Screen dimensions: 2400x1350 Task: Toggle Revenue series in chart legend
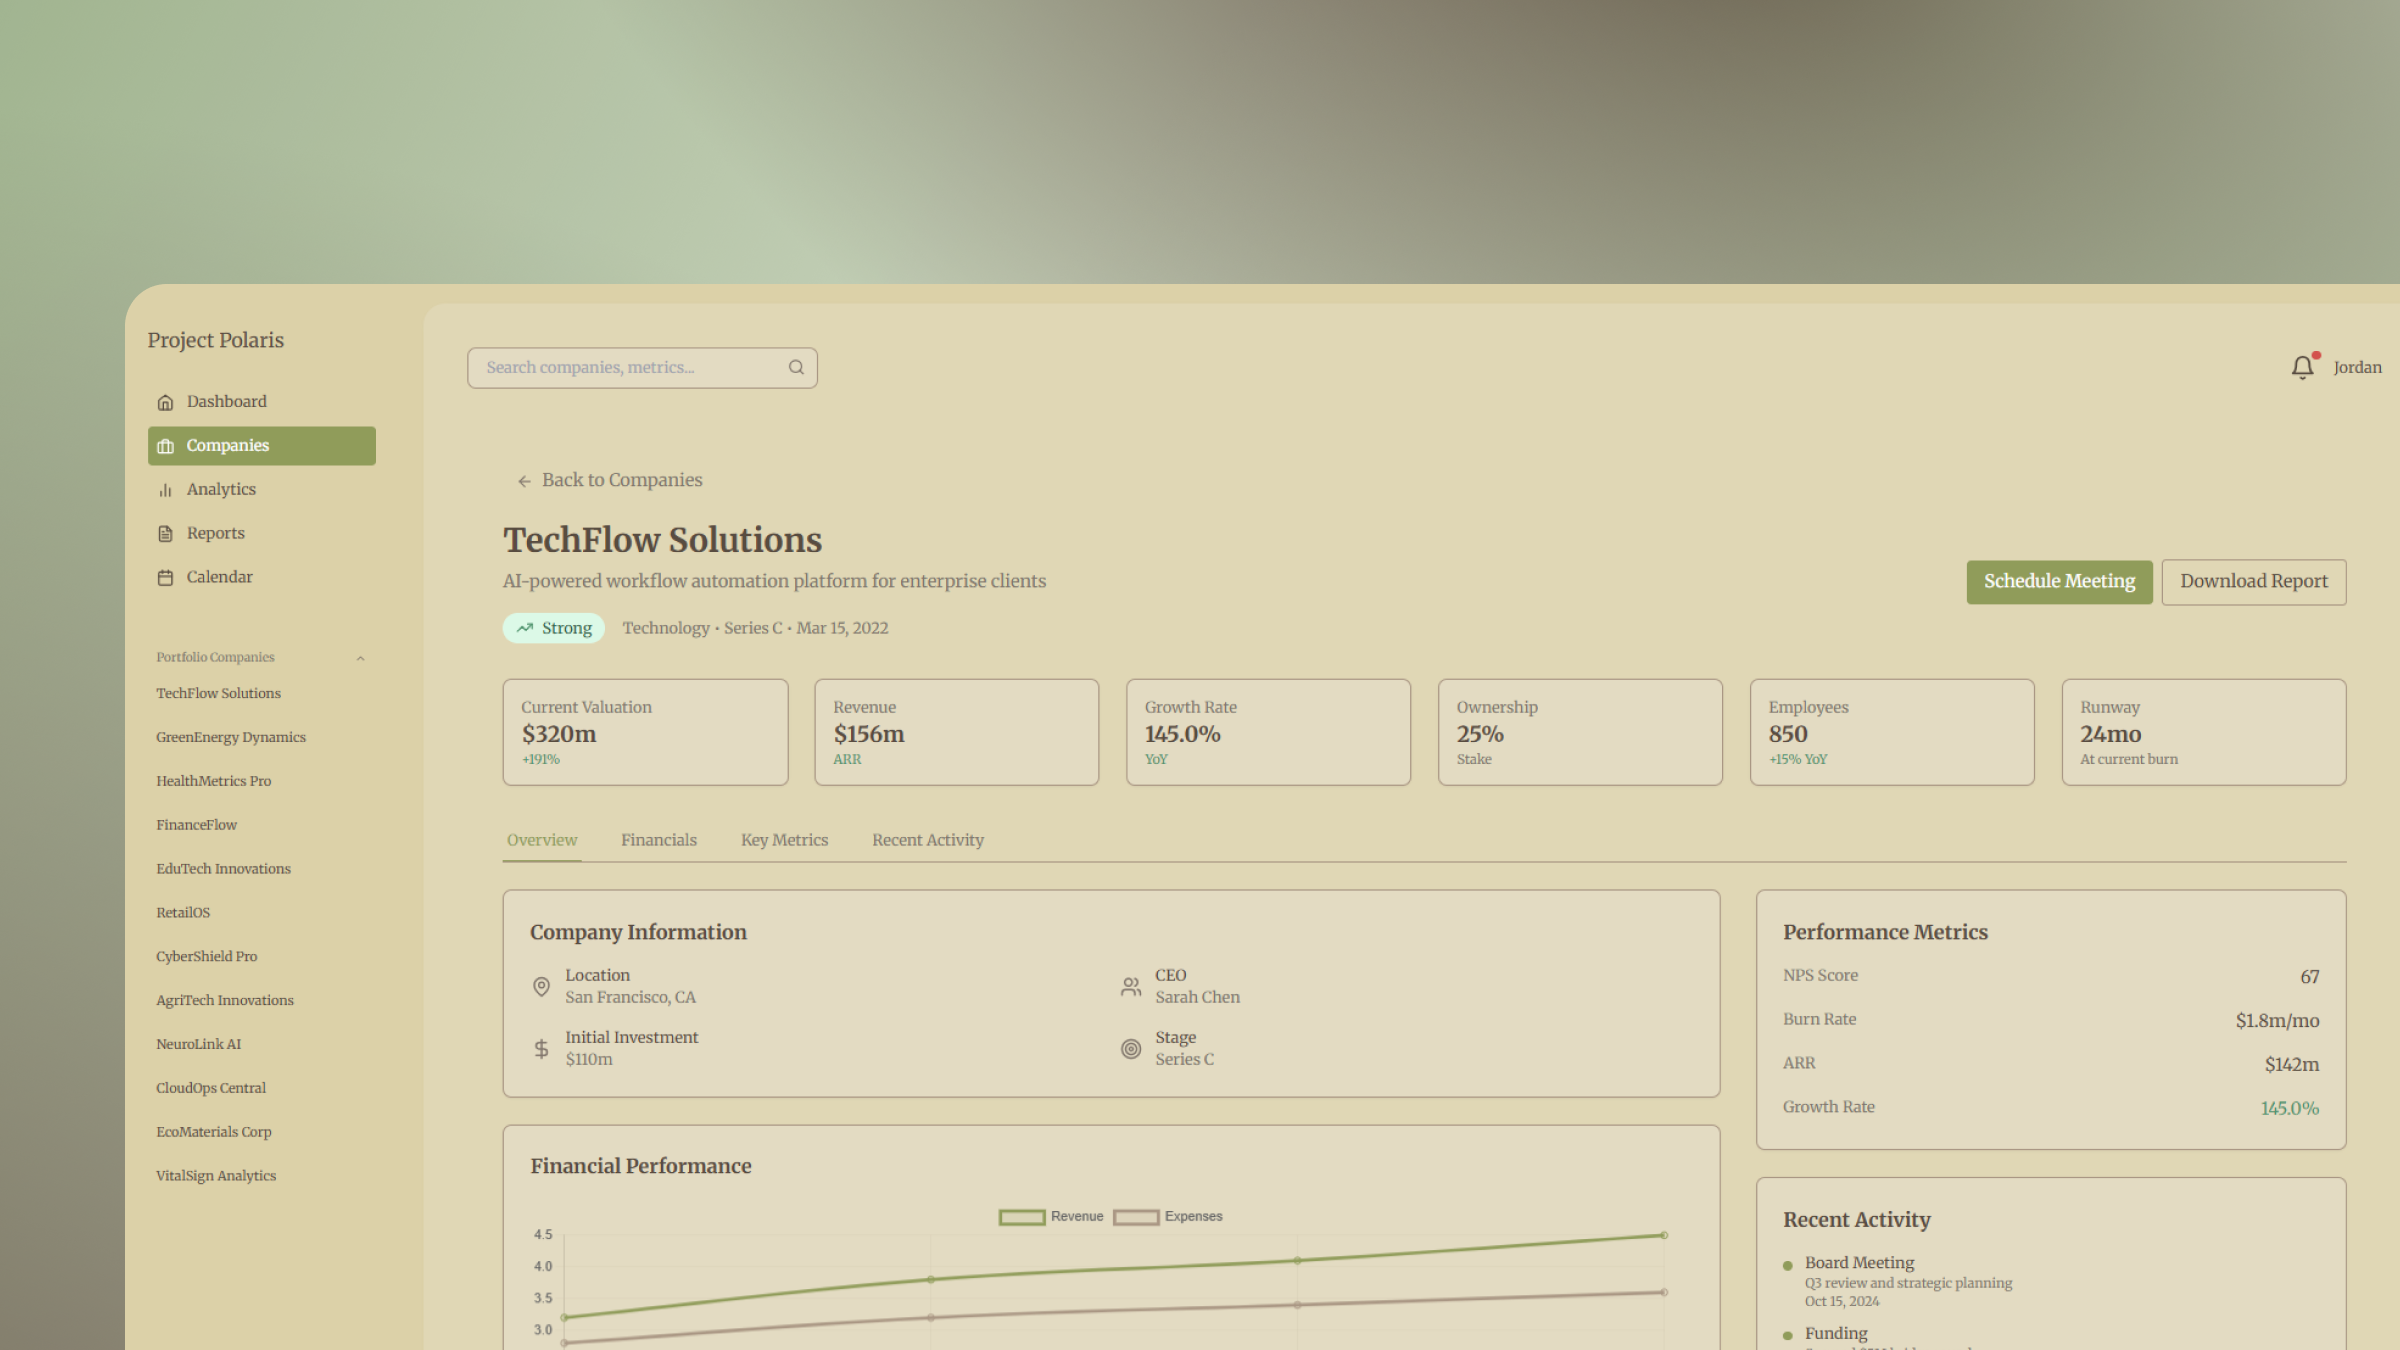(x=1050, y=1217)
